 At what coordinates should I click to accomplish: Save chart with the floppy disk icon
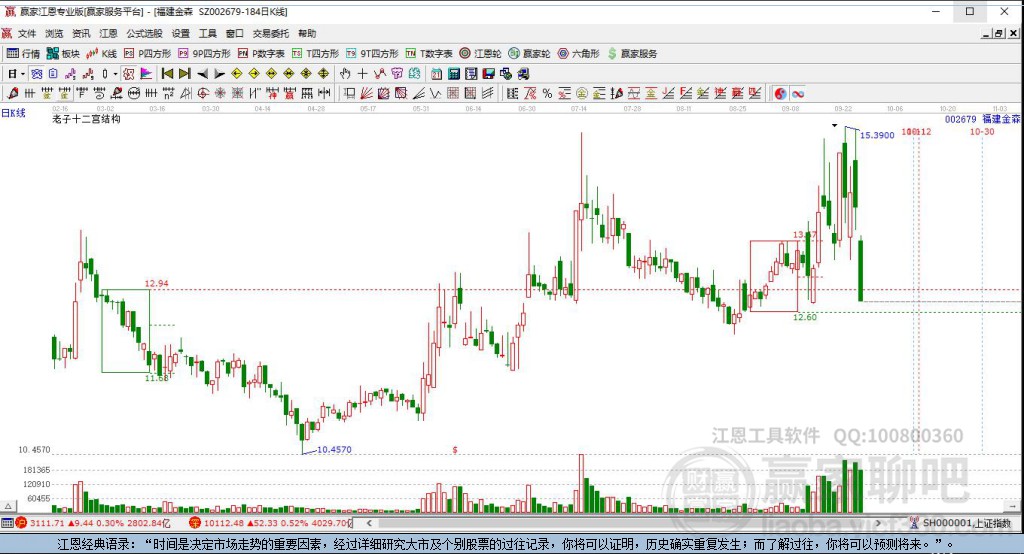[x=488, y=74]
